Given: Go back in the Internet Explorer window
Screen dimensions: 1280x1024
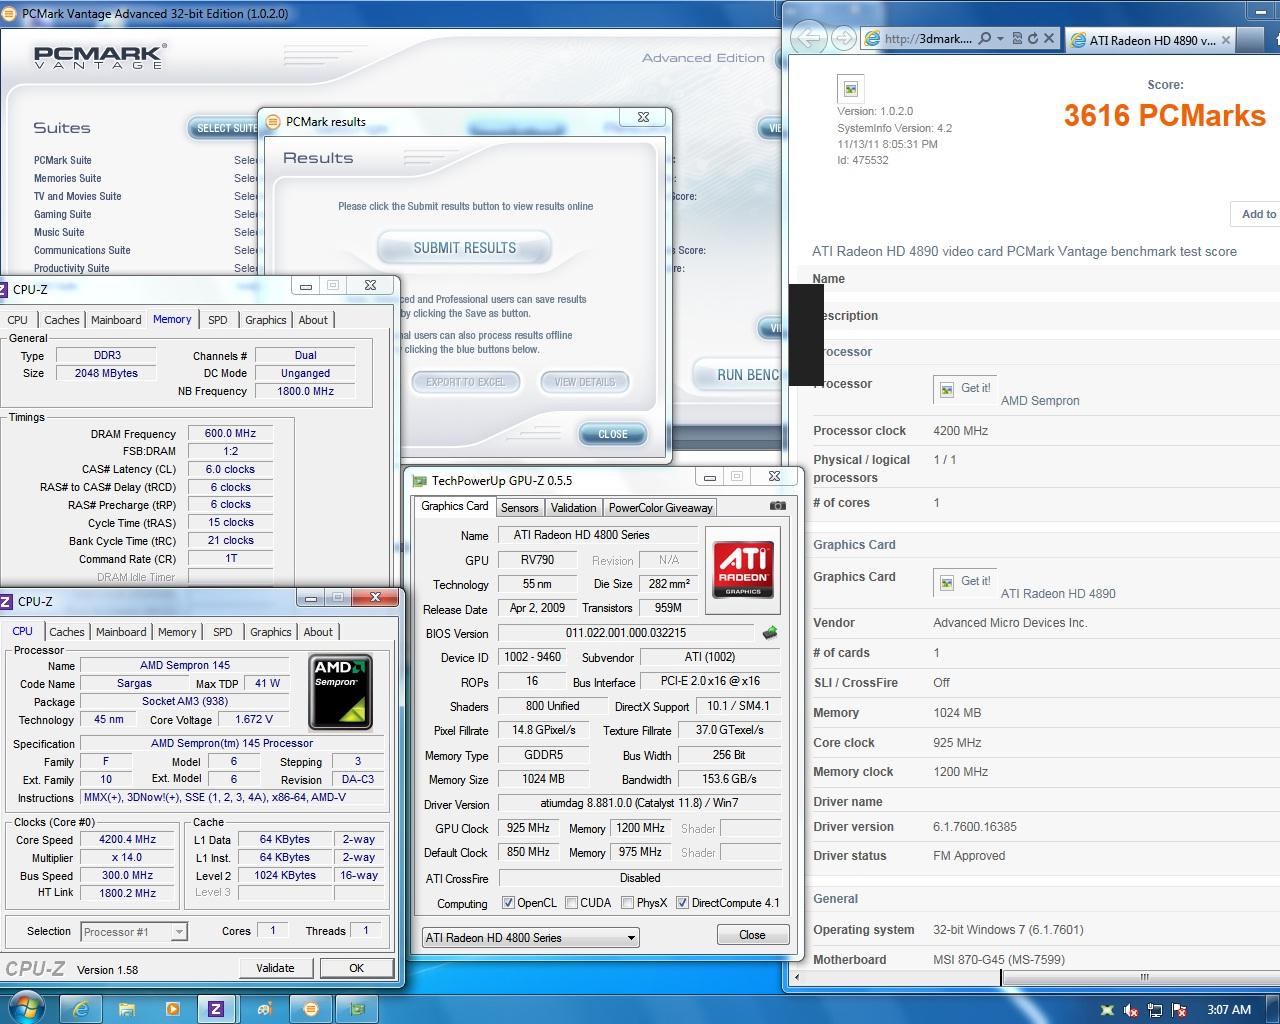Looking at the screenshot, I should click(x=808, y=38).
